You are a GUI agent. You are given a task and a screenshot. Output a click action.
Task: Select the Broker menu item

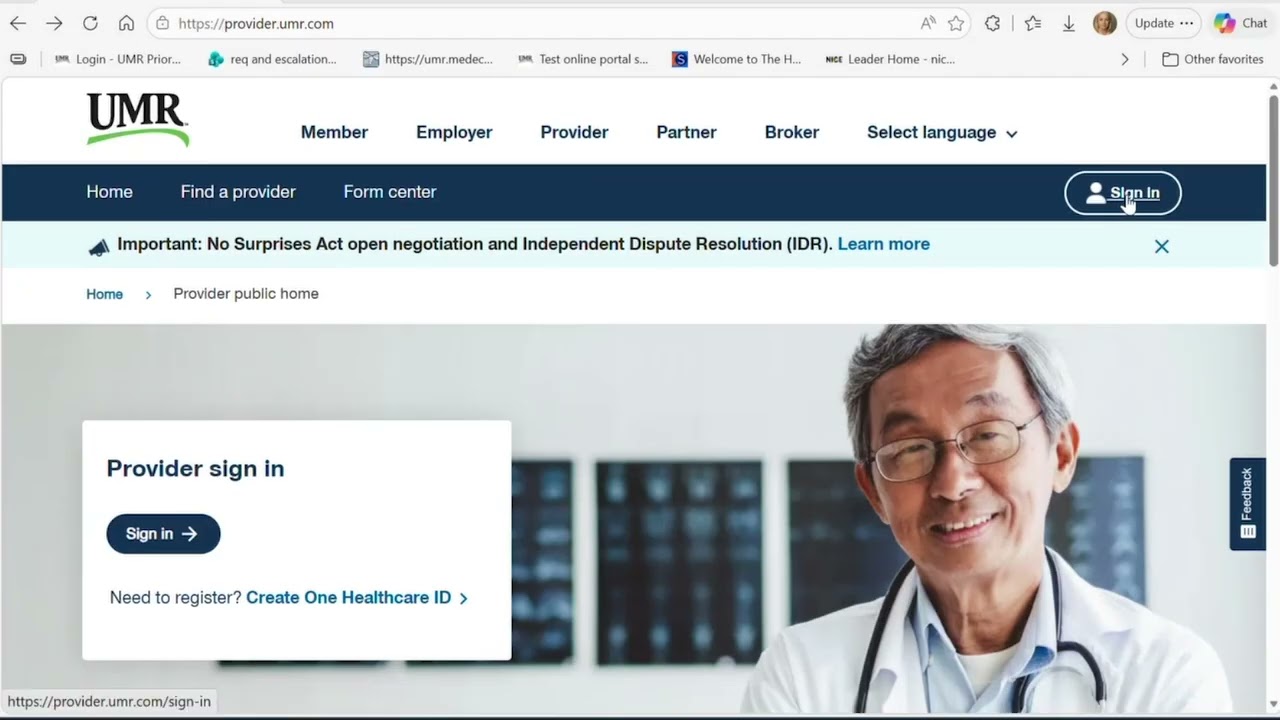792,132
